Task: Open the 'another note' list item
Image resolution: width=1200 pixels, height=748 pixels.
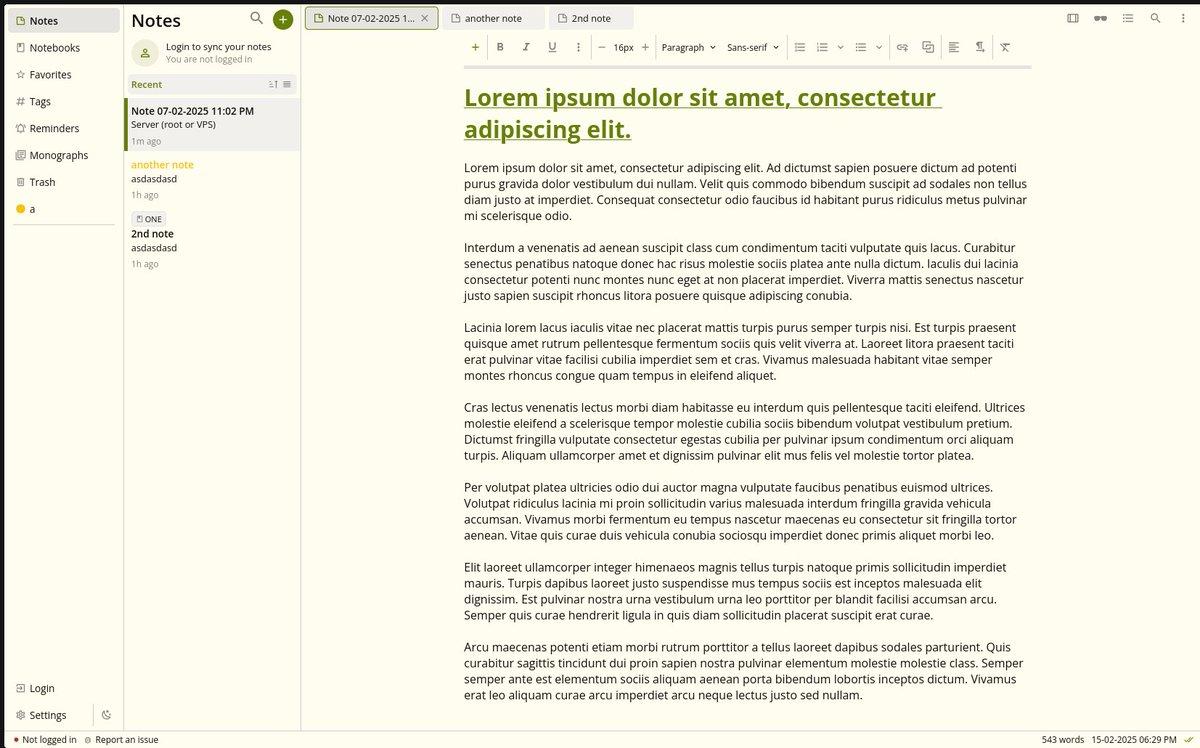Action: 212,178
